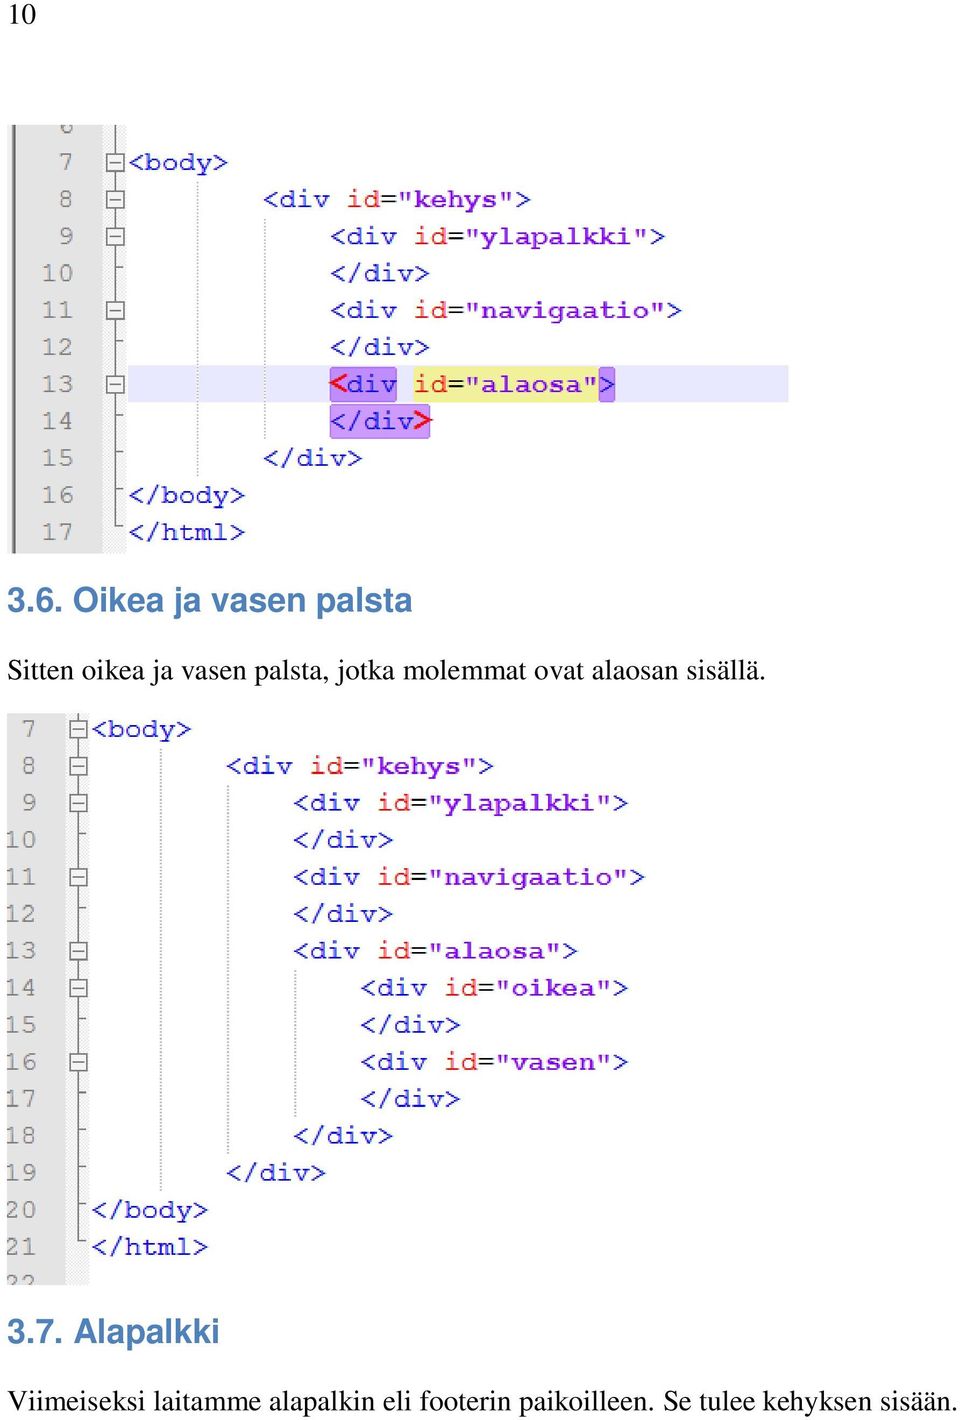960x1420 pixels.
Task: Click the <div id="vasen"> code line
Action: (x=494, y=1062)
